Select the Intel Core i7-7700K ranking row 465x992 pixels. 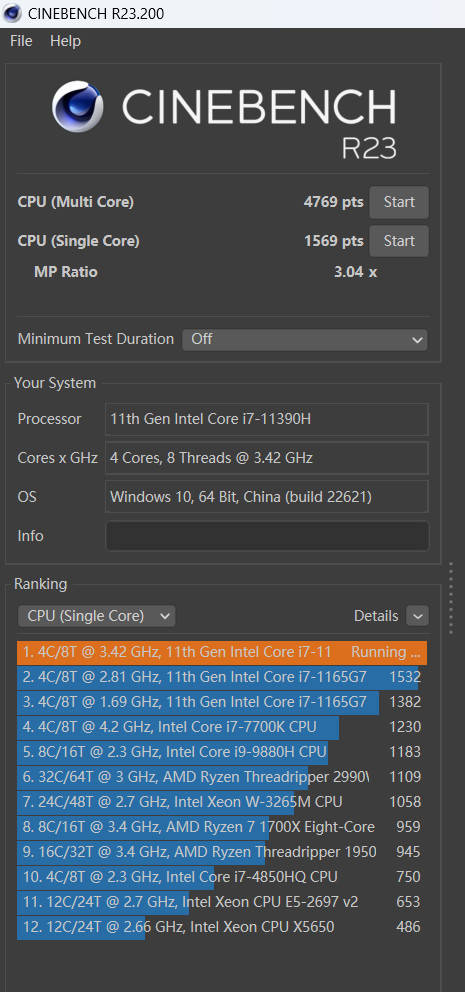[x=222, y=727]
